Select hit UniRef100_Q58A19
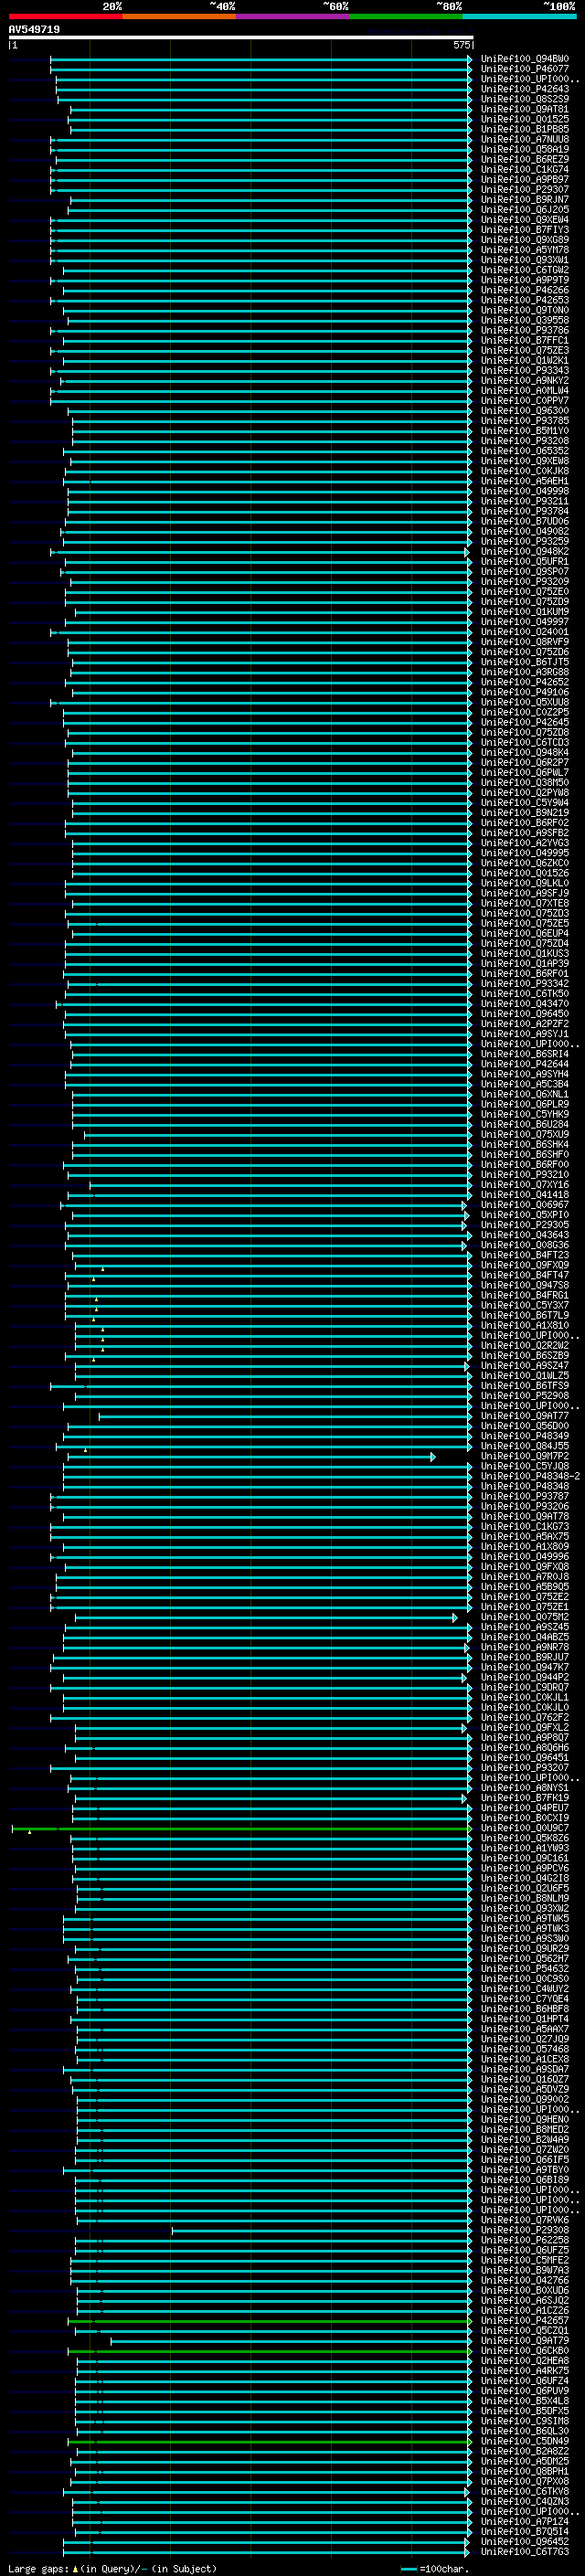 point(524,149)
